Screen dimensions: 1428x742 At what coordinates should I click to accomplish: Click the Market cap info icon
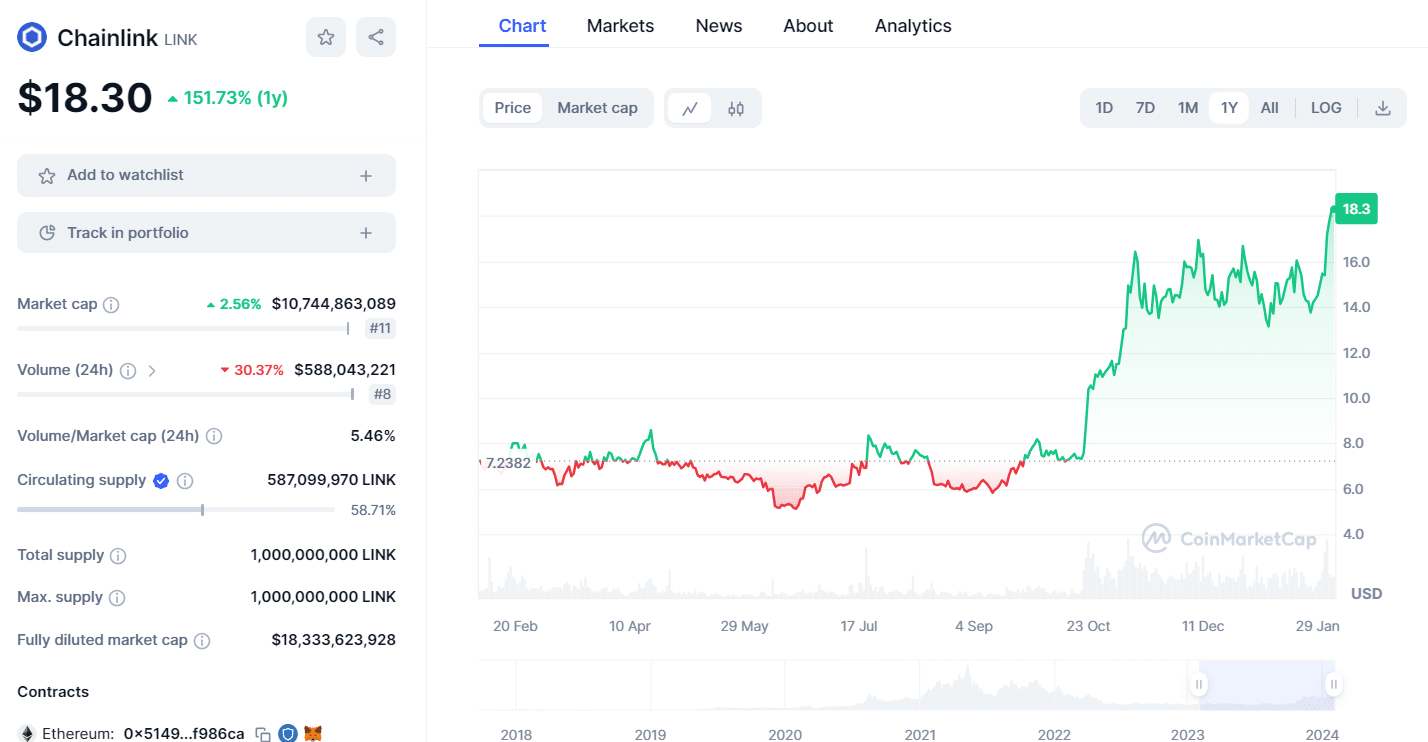pos(110,303)
